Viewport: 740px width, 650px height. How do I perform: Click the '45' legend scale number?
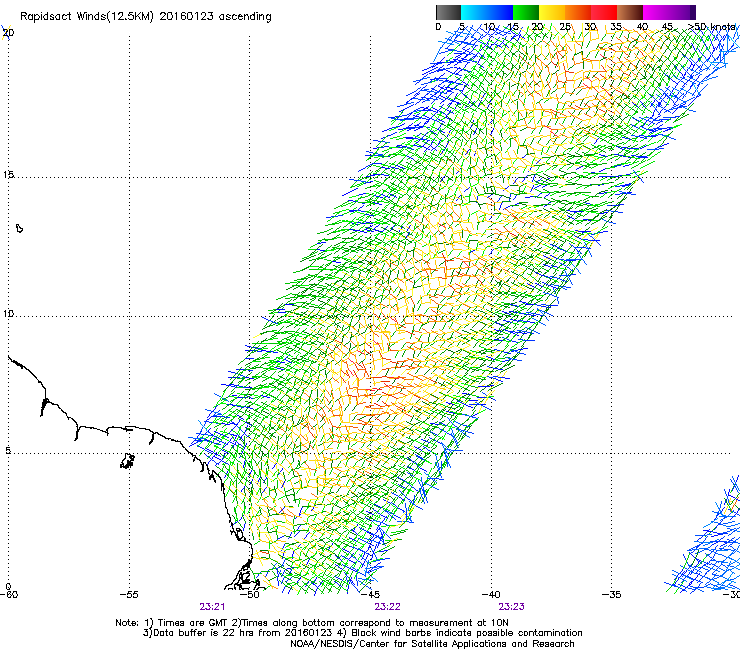click(667, 27)
